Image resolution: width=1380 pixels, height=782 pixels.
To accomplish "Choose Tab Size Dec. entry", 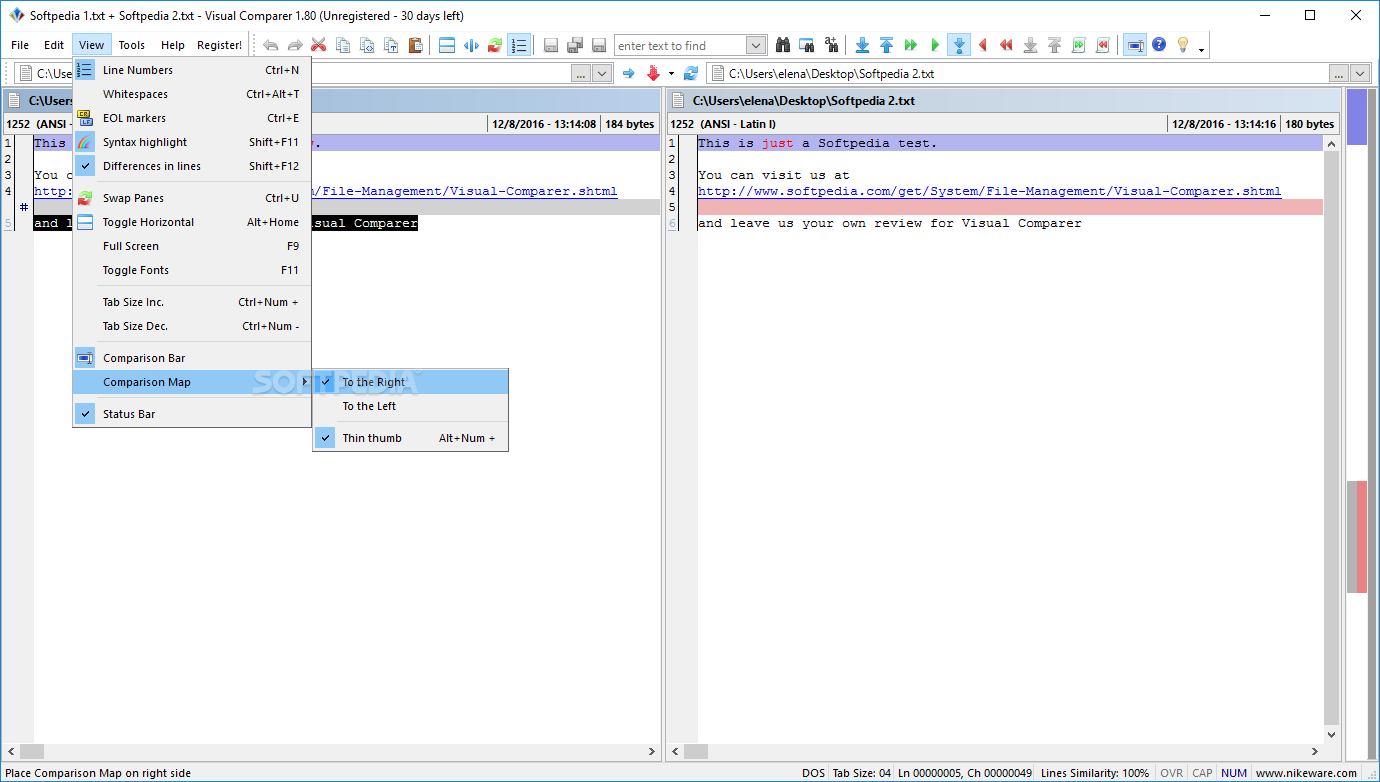I will click(192, 326).
